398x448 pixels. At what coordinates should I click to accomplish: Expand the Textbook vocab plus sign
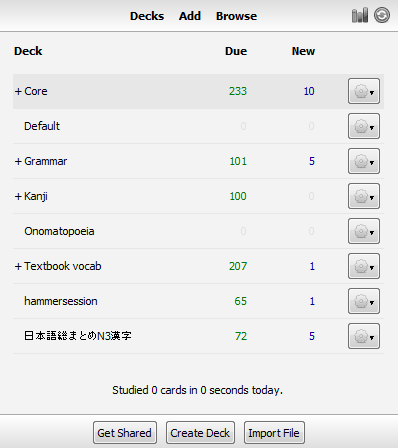click(x=18, y=266)
